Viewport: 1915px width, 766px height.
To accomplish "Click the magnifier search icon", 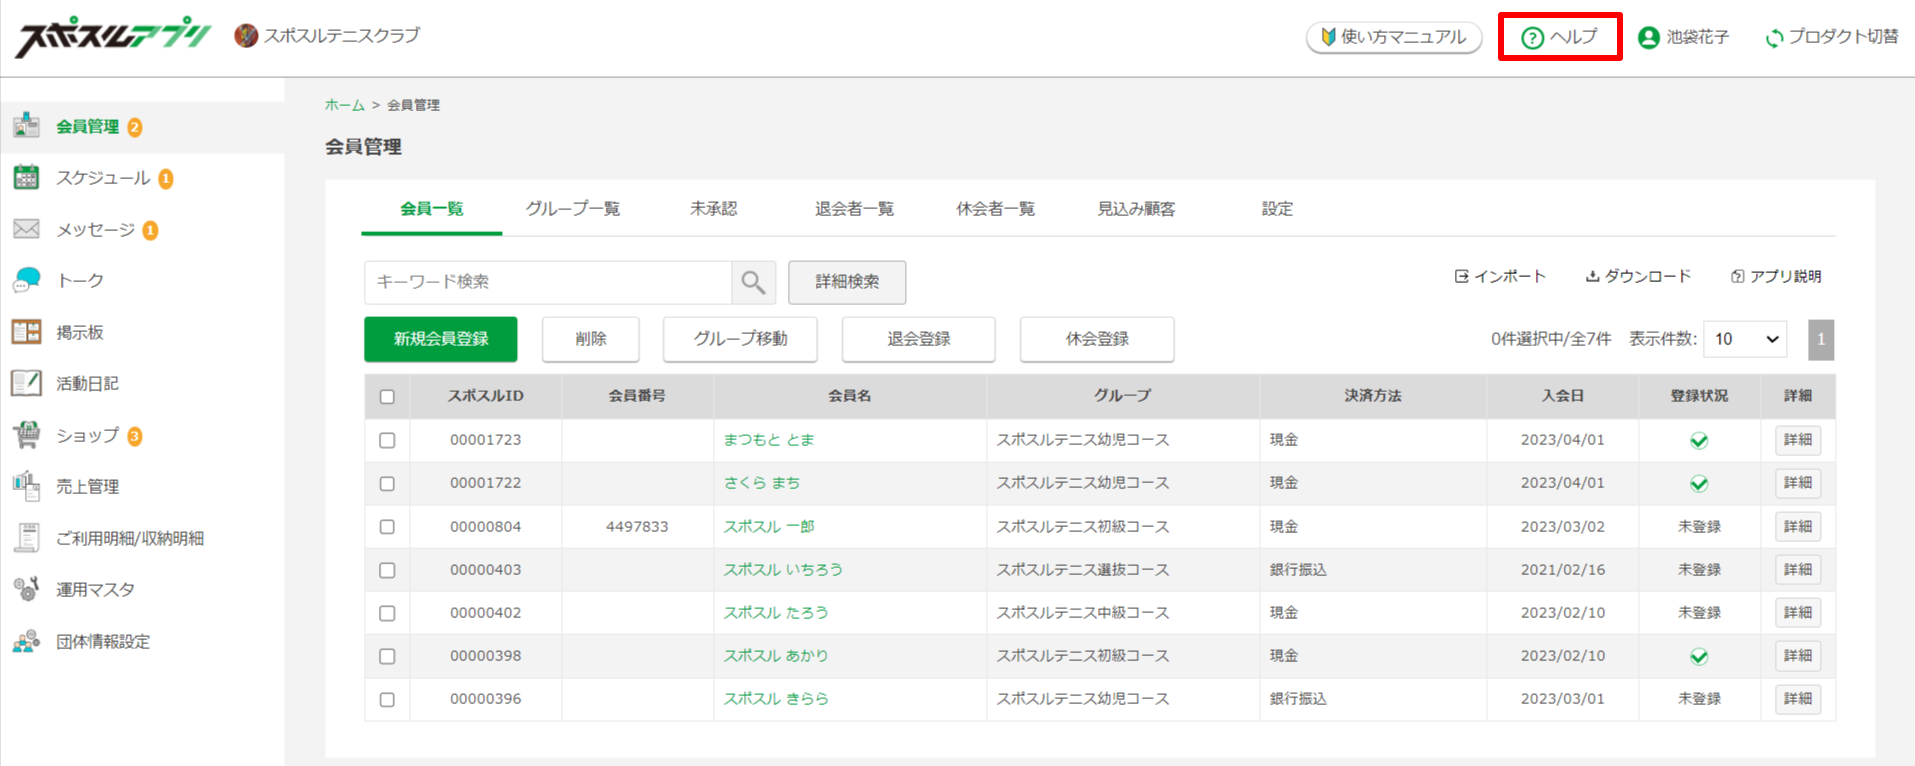I will (x=753, y=283).
